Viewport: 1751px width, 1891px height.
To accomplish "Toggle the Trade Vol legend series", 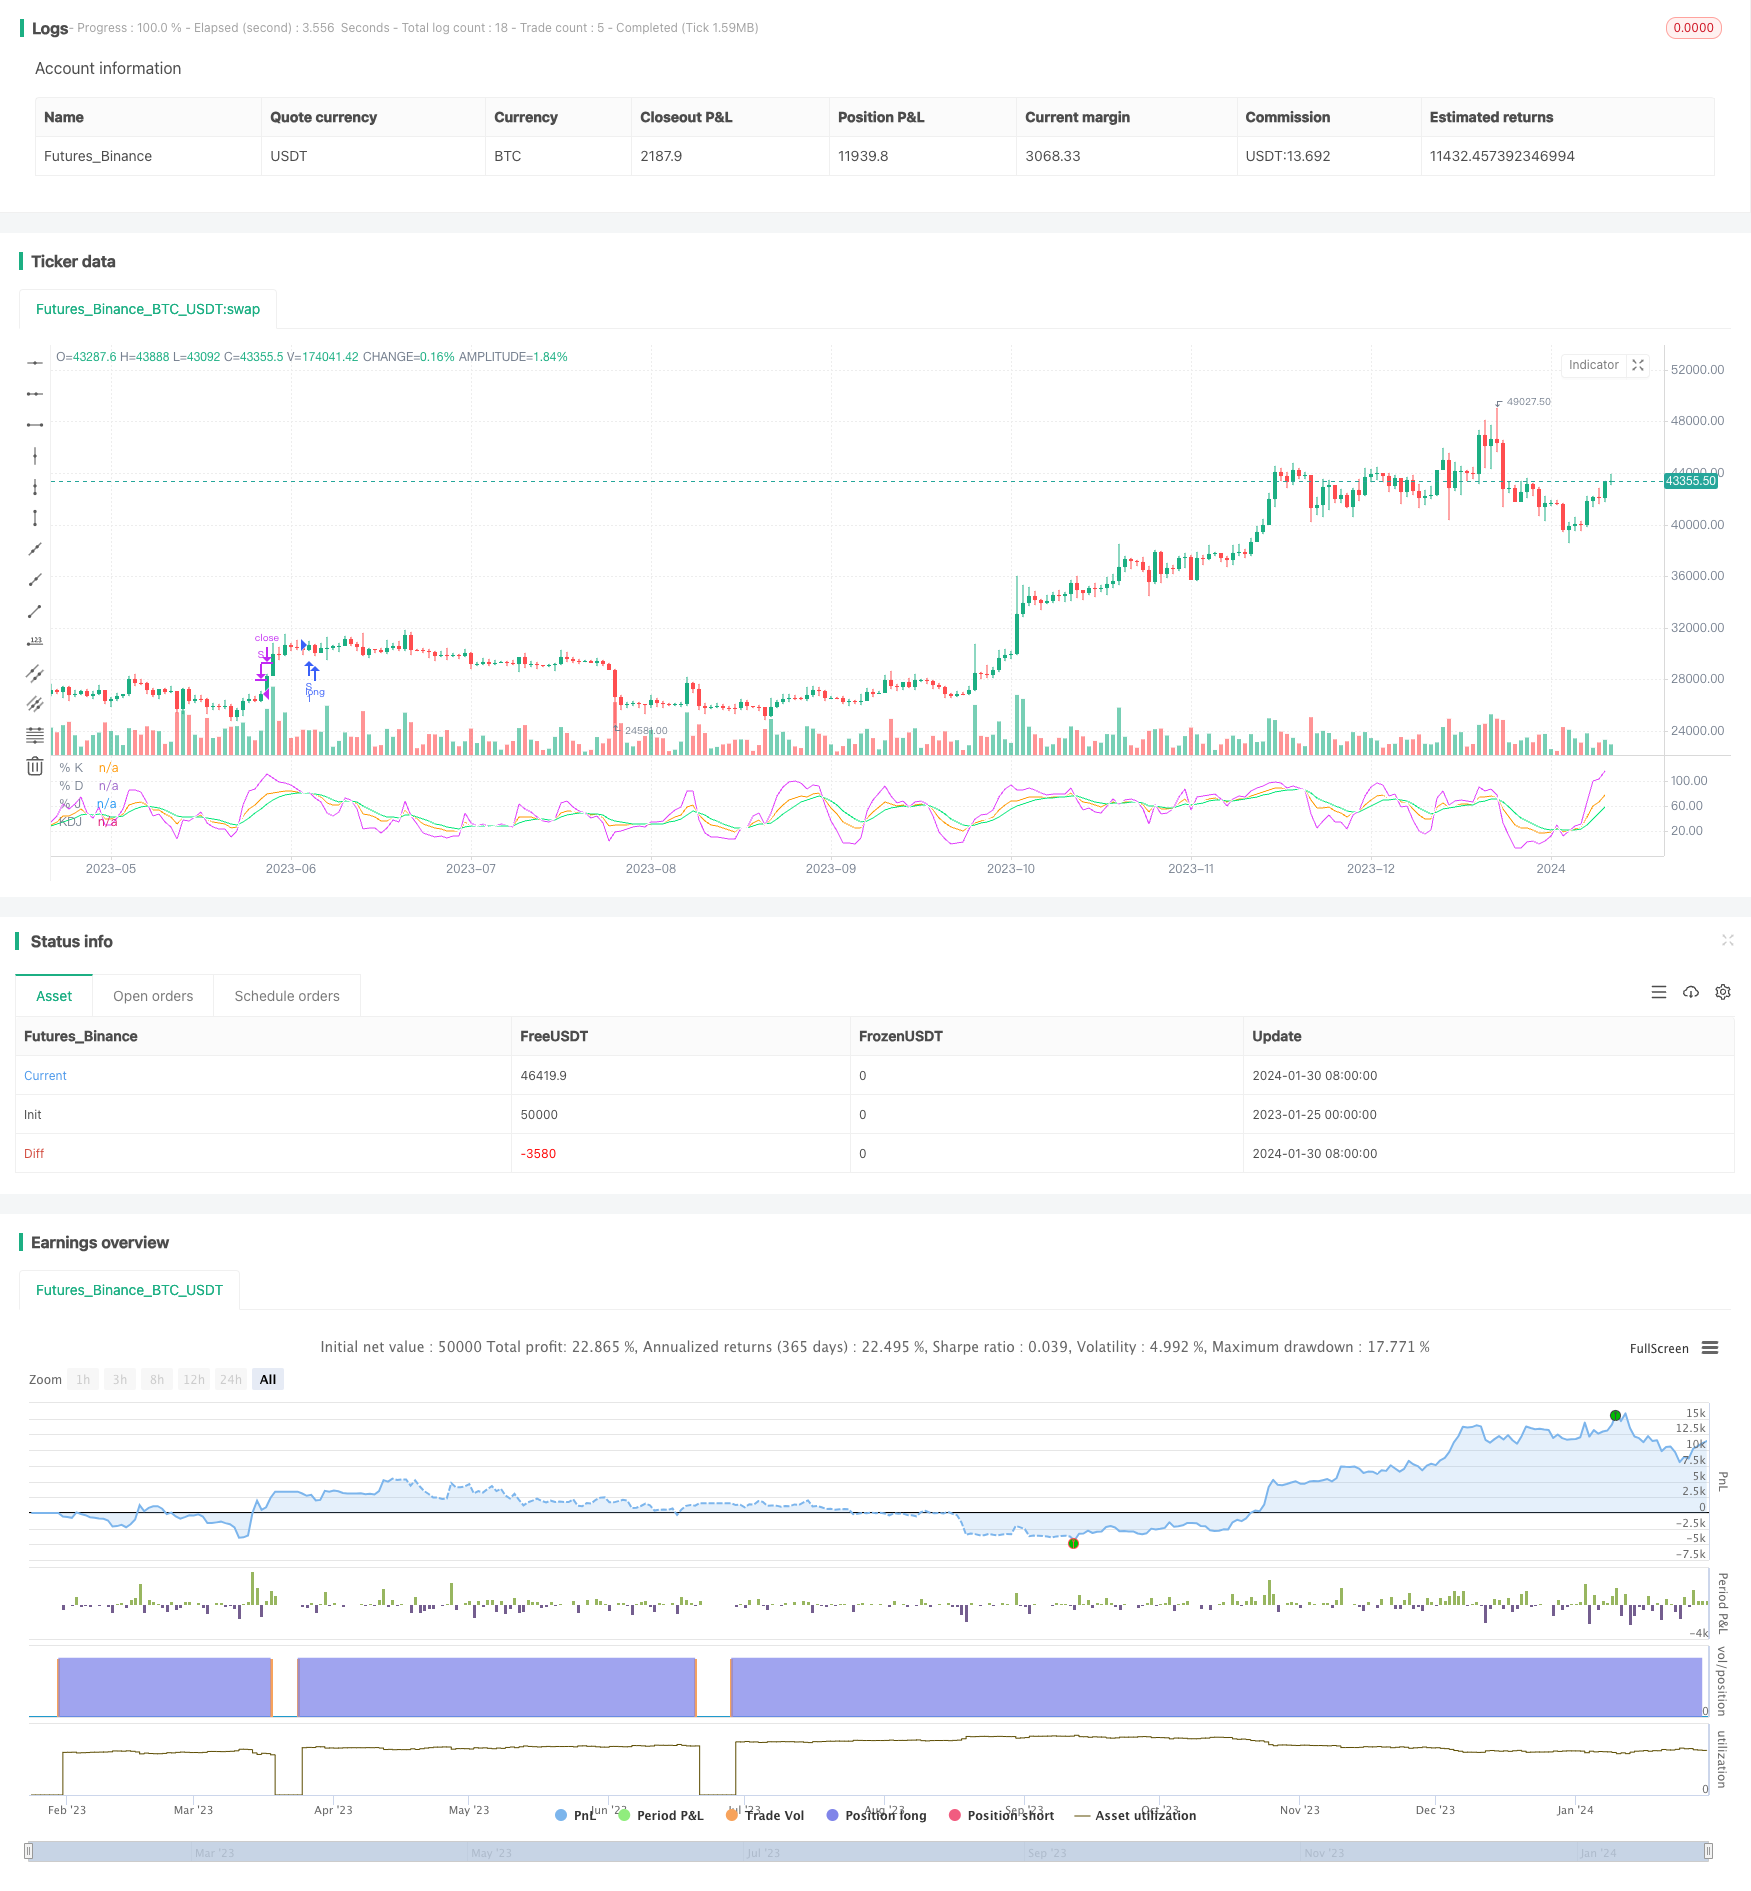I will [765, 1815].
